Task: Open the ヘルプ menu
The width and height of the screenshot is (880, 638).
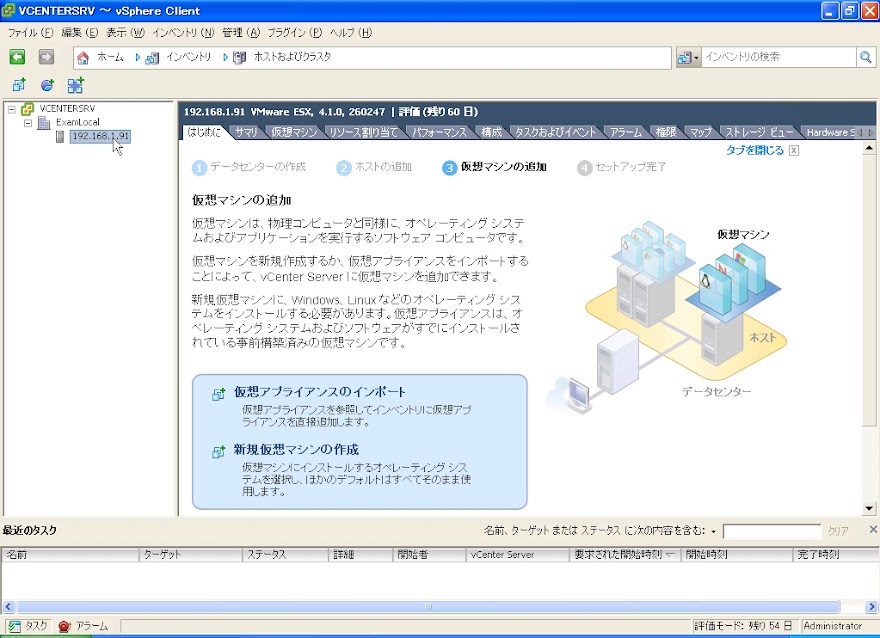Action: click(350, 33)
